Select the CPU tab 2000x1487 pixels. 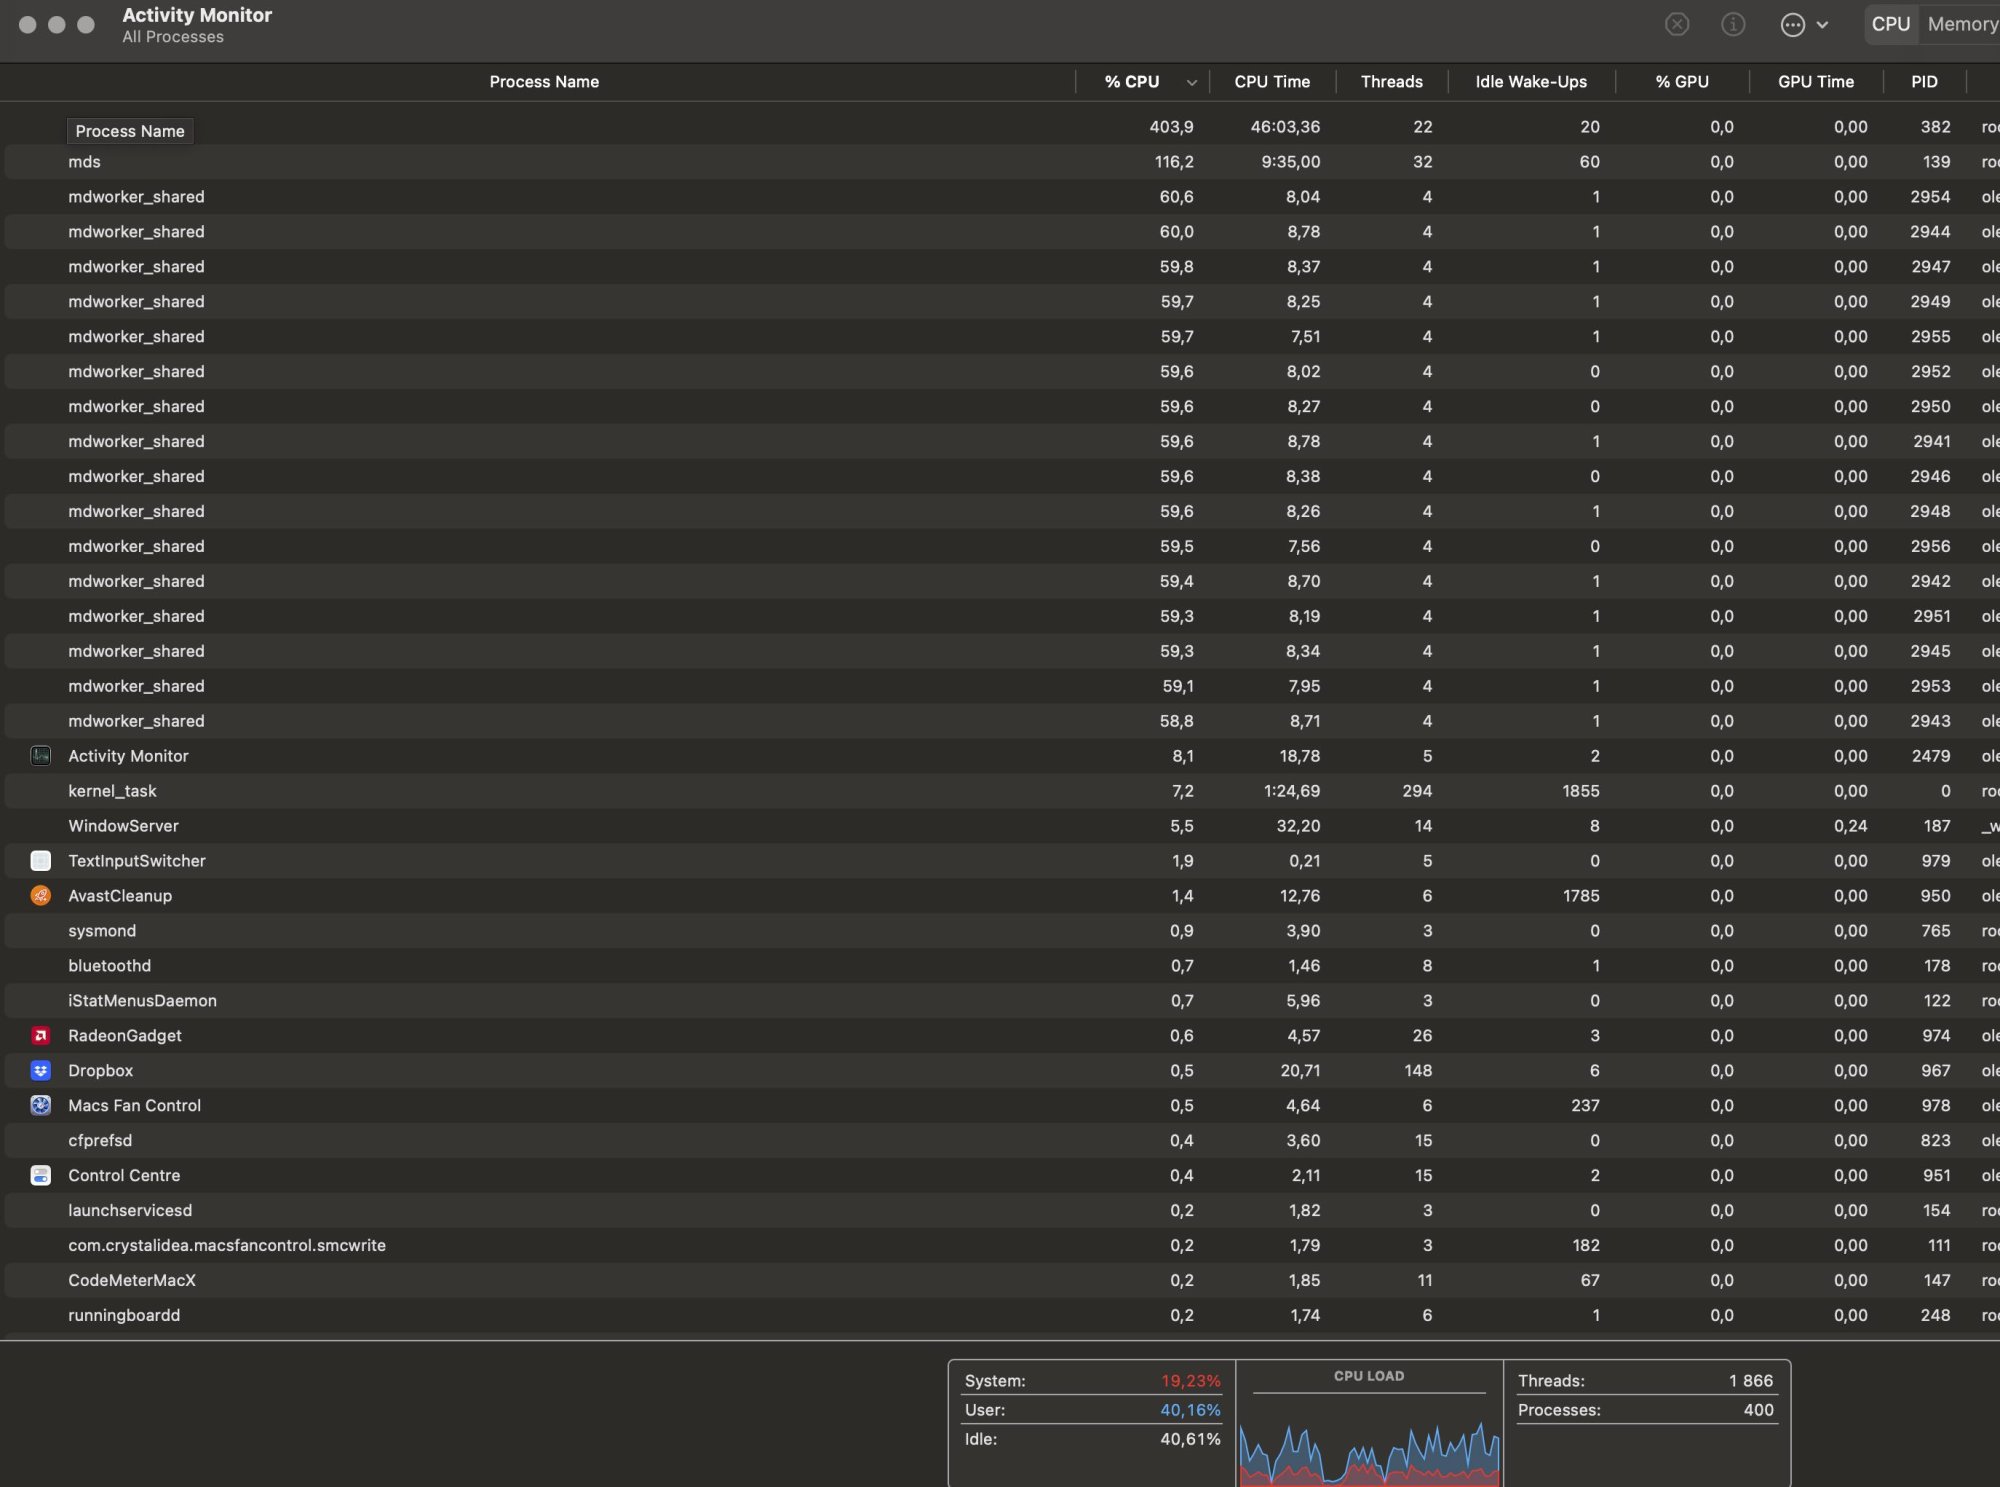coord(1890,24)
